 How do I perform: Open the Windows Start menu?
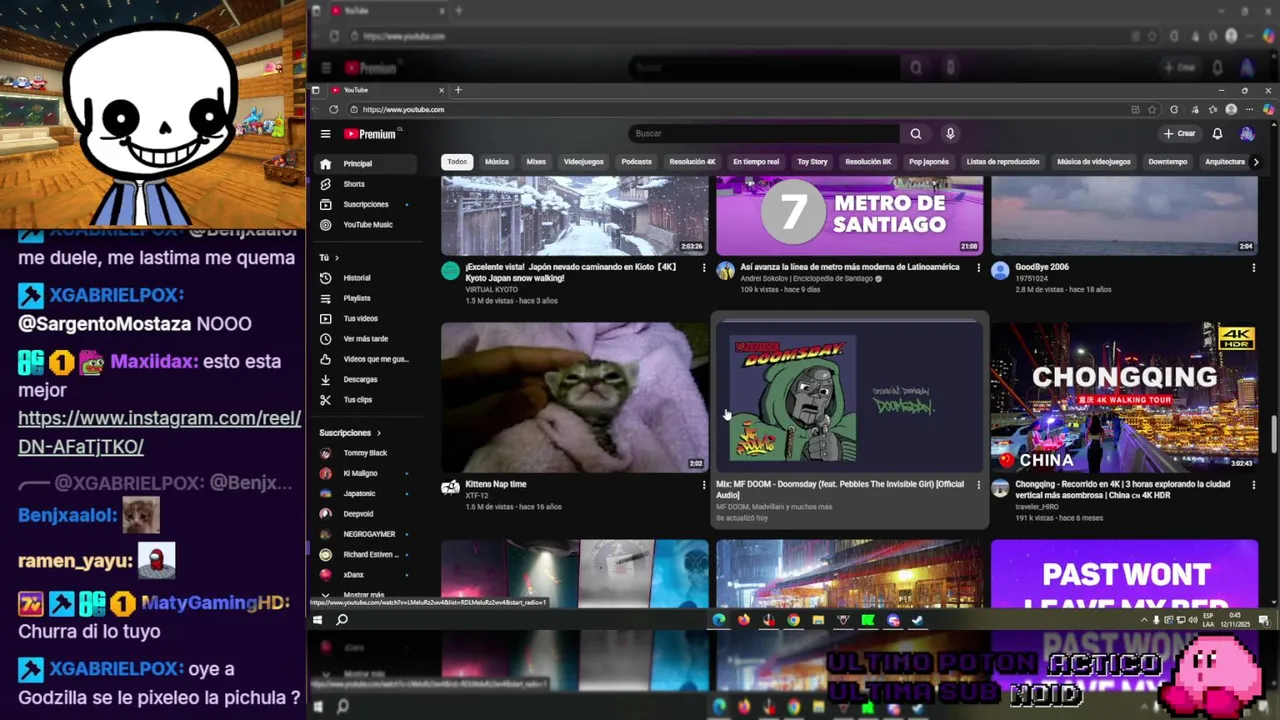[317, 620]
